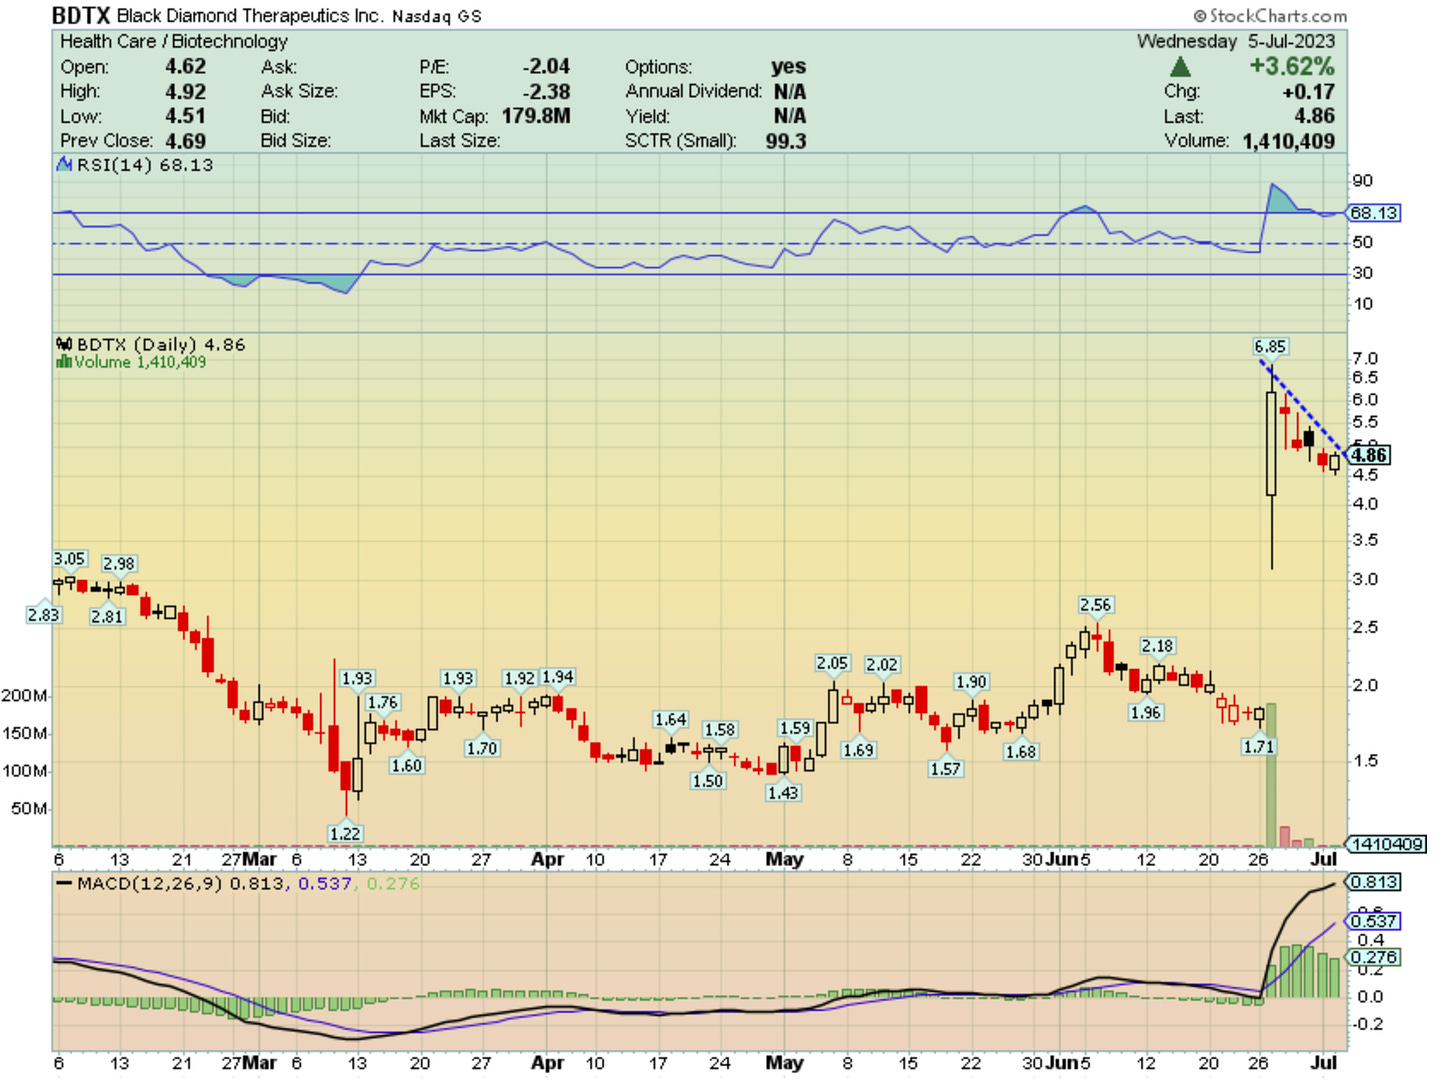
Task: Click the green up-arrow change icon
Action: pyautogui.click(x=1180, y=67)
